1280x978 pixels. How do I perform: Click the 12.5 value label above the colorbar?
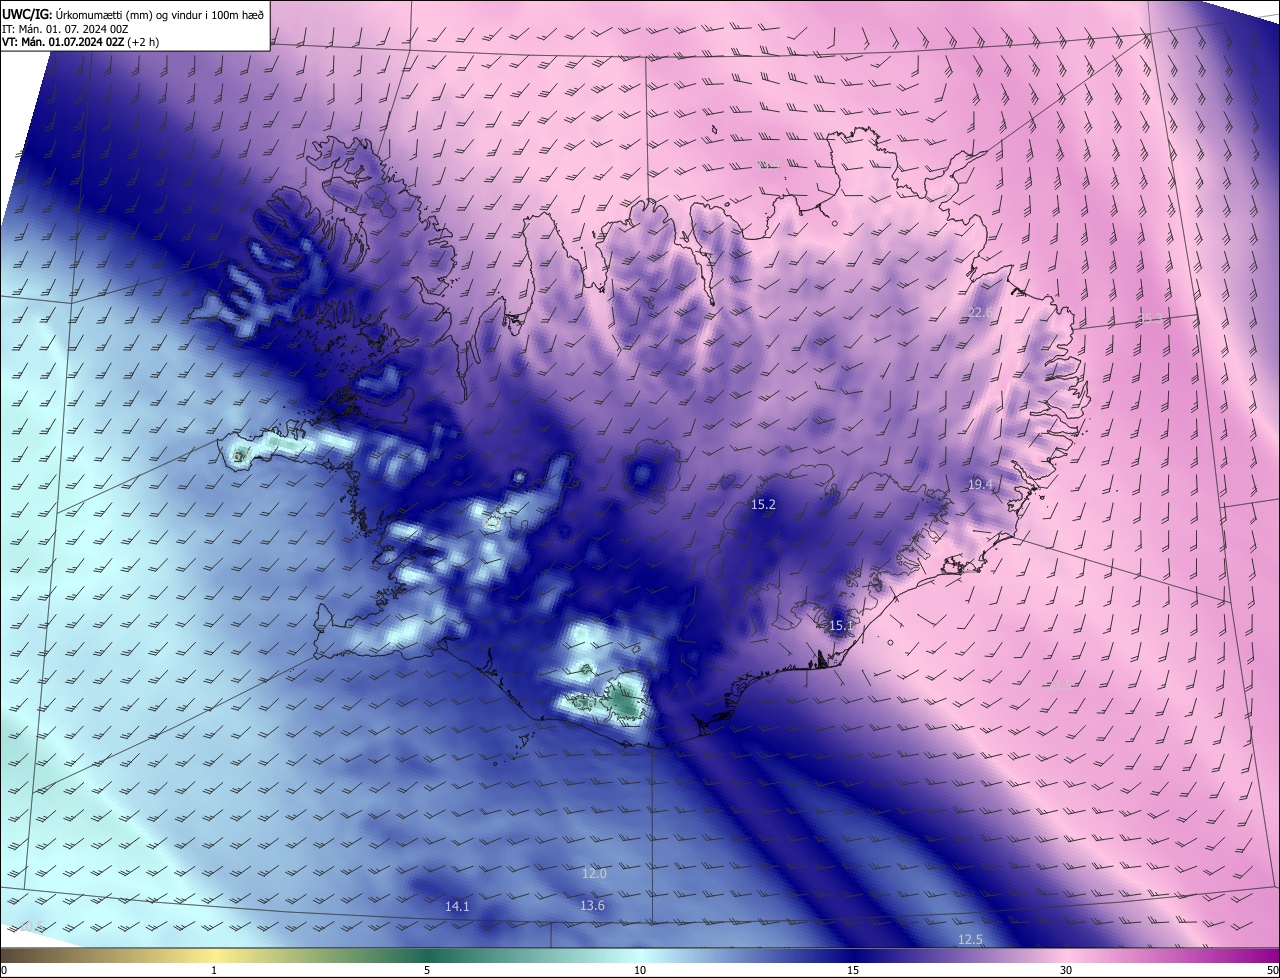pos(970,939)
